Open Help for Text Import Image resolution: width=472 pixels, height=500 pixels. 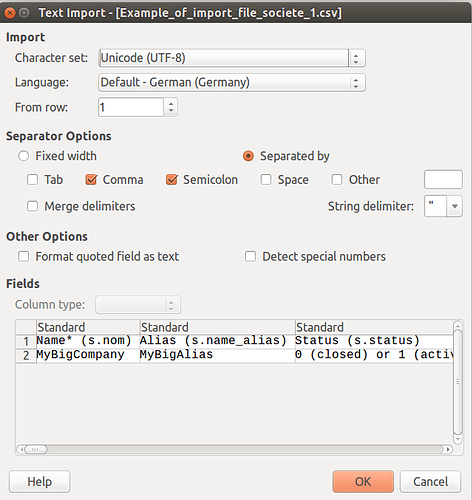[x=39, y=482]
